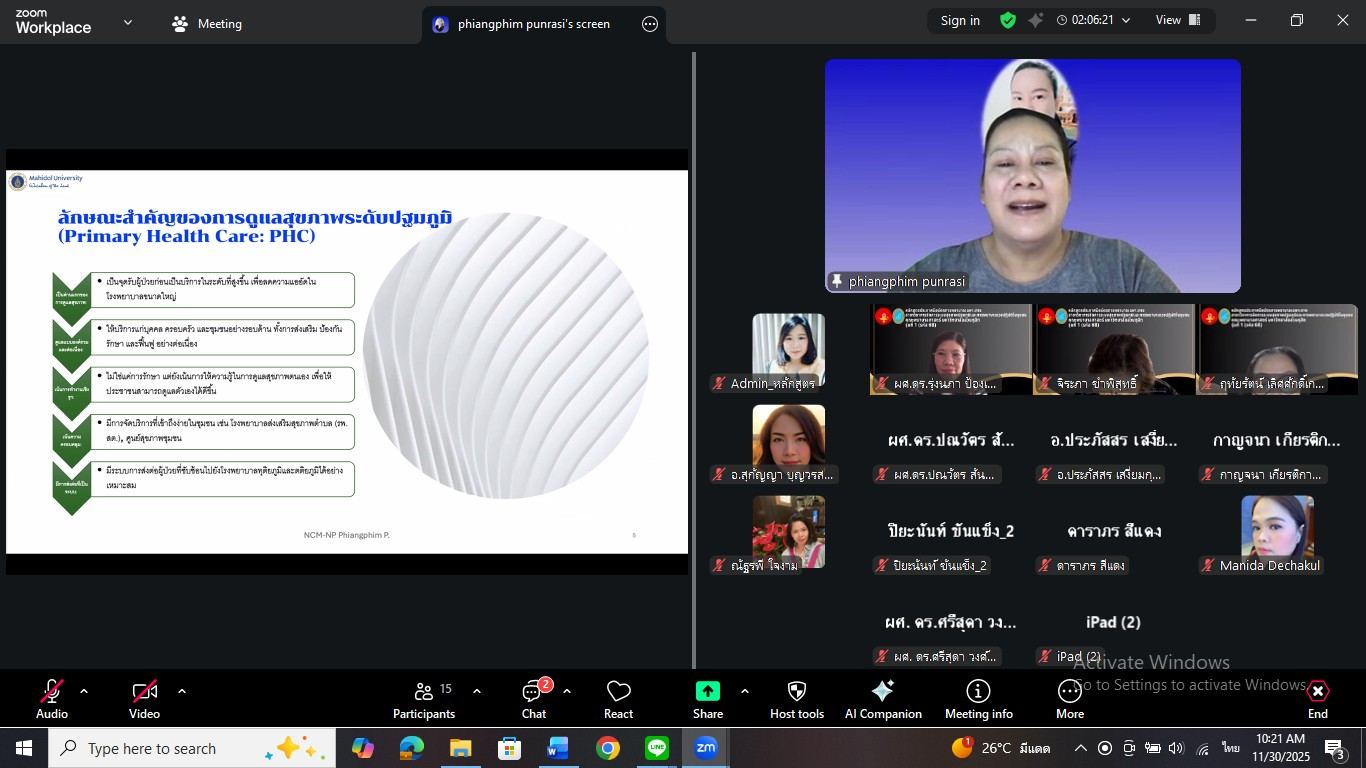
Task: Select phiangphim punrasi's screen tab
Action: (533, 24)
